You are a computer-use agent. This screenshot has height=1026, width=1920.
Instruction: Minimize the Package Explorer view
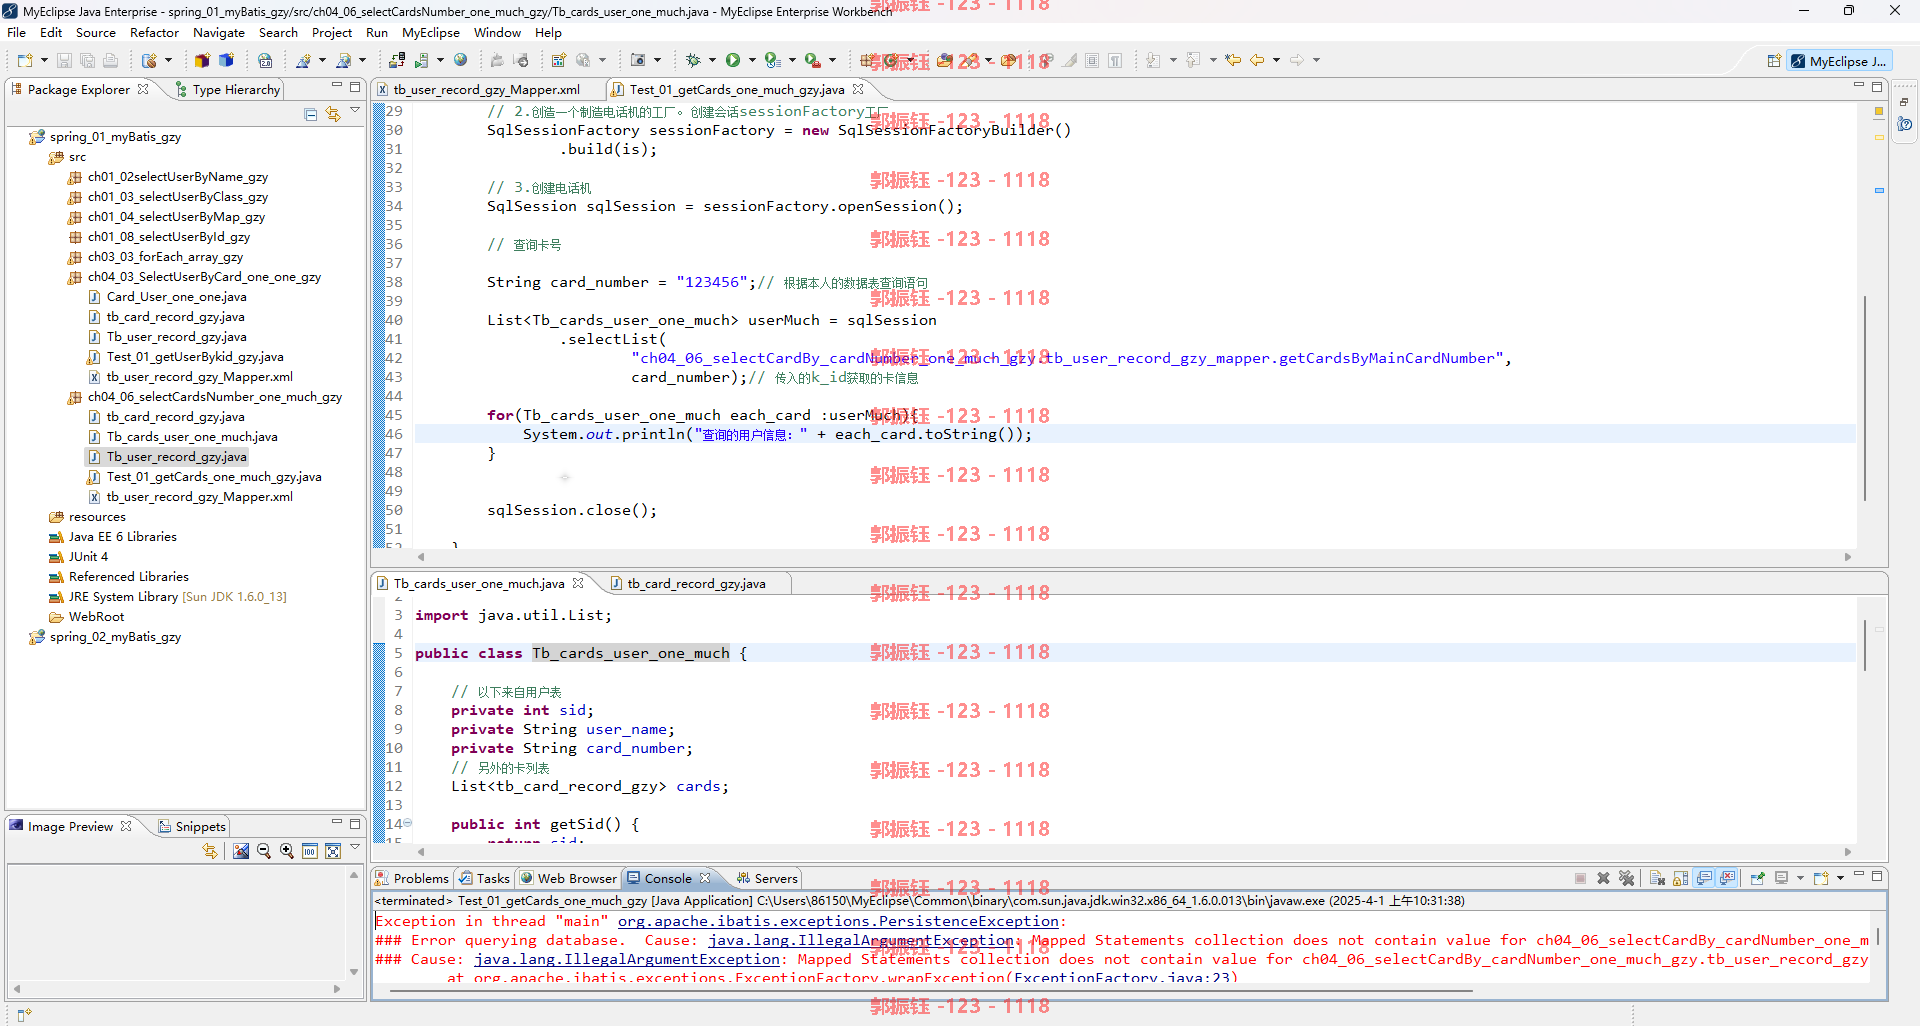tap(337, 87)
